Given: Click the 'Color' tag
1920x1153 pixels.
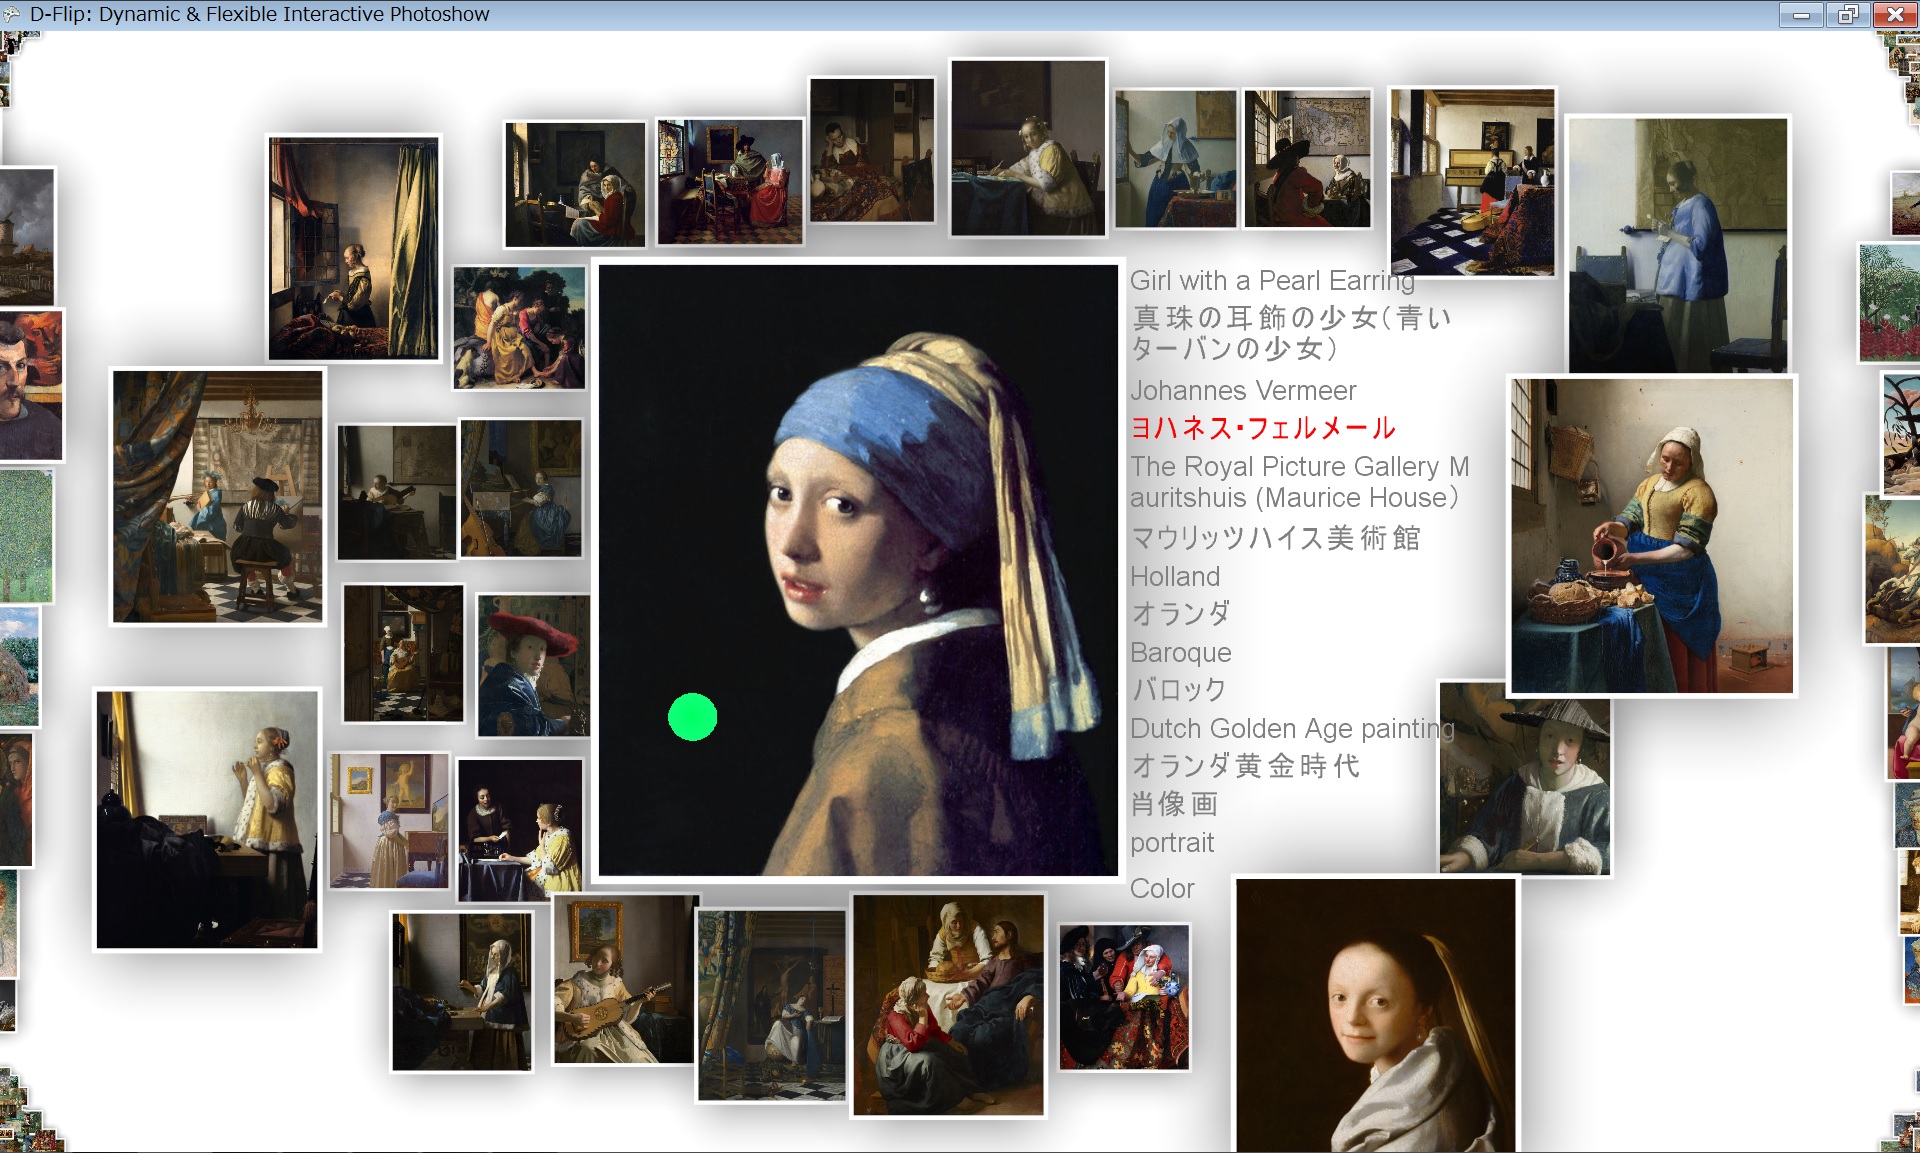Looking at the screenshot, I should click(1162, 889).
